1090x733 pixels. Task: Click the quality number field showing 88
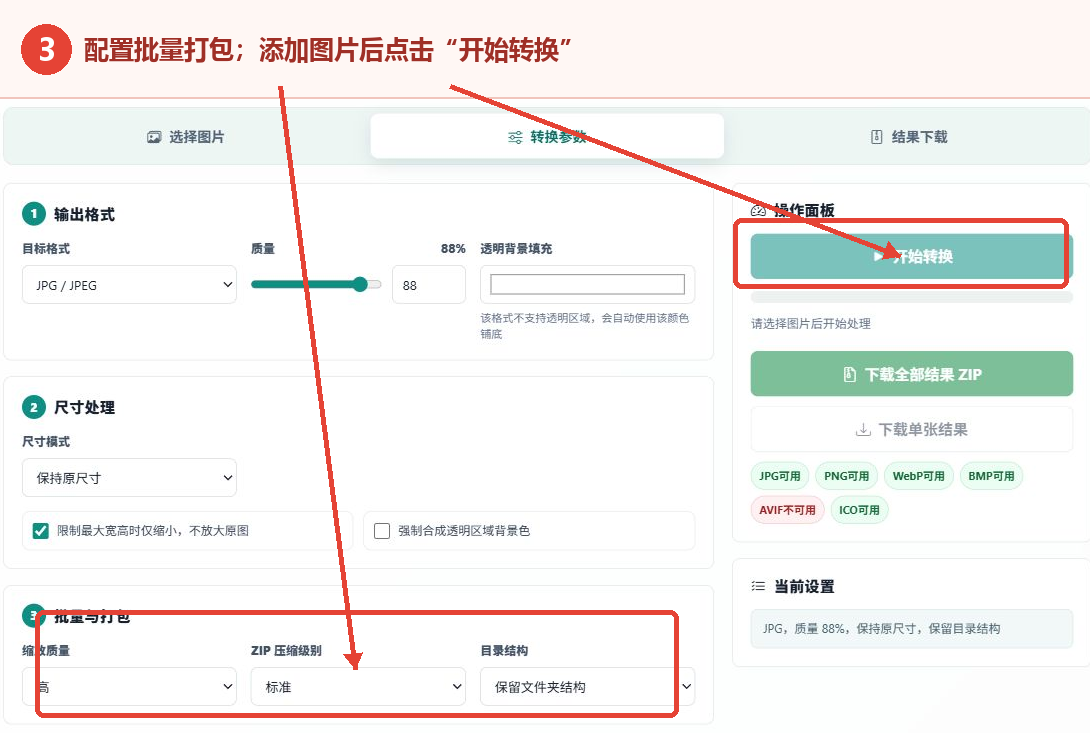[429, 285]
